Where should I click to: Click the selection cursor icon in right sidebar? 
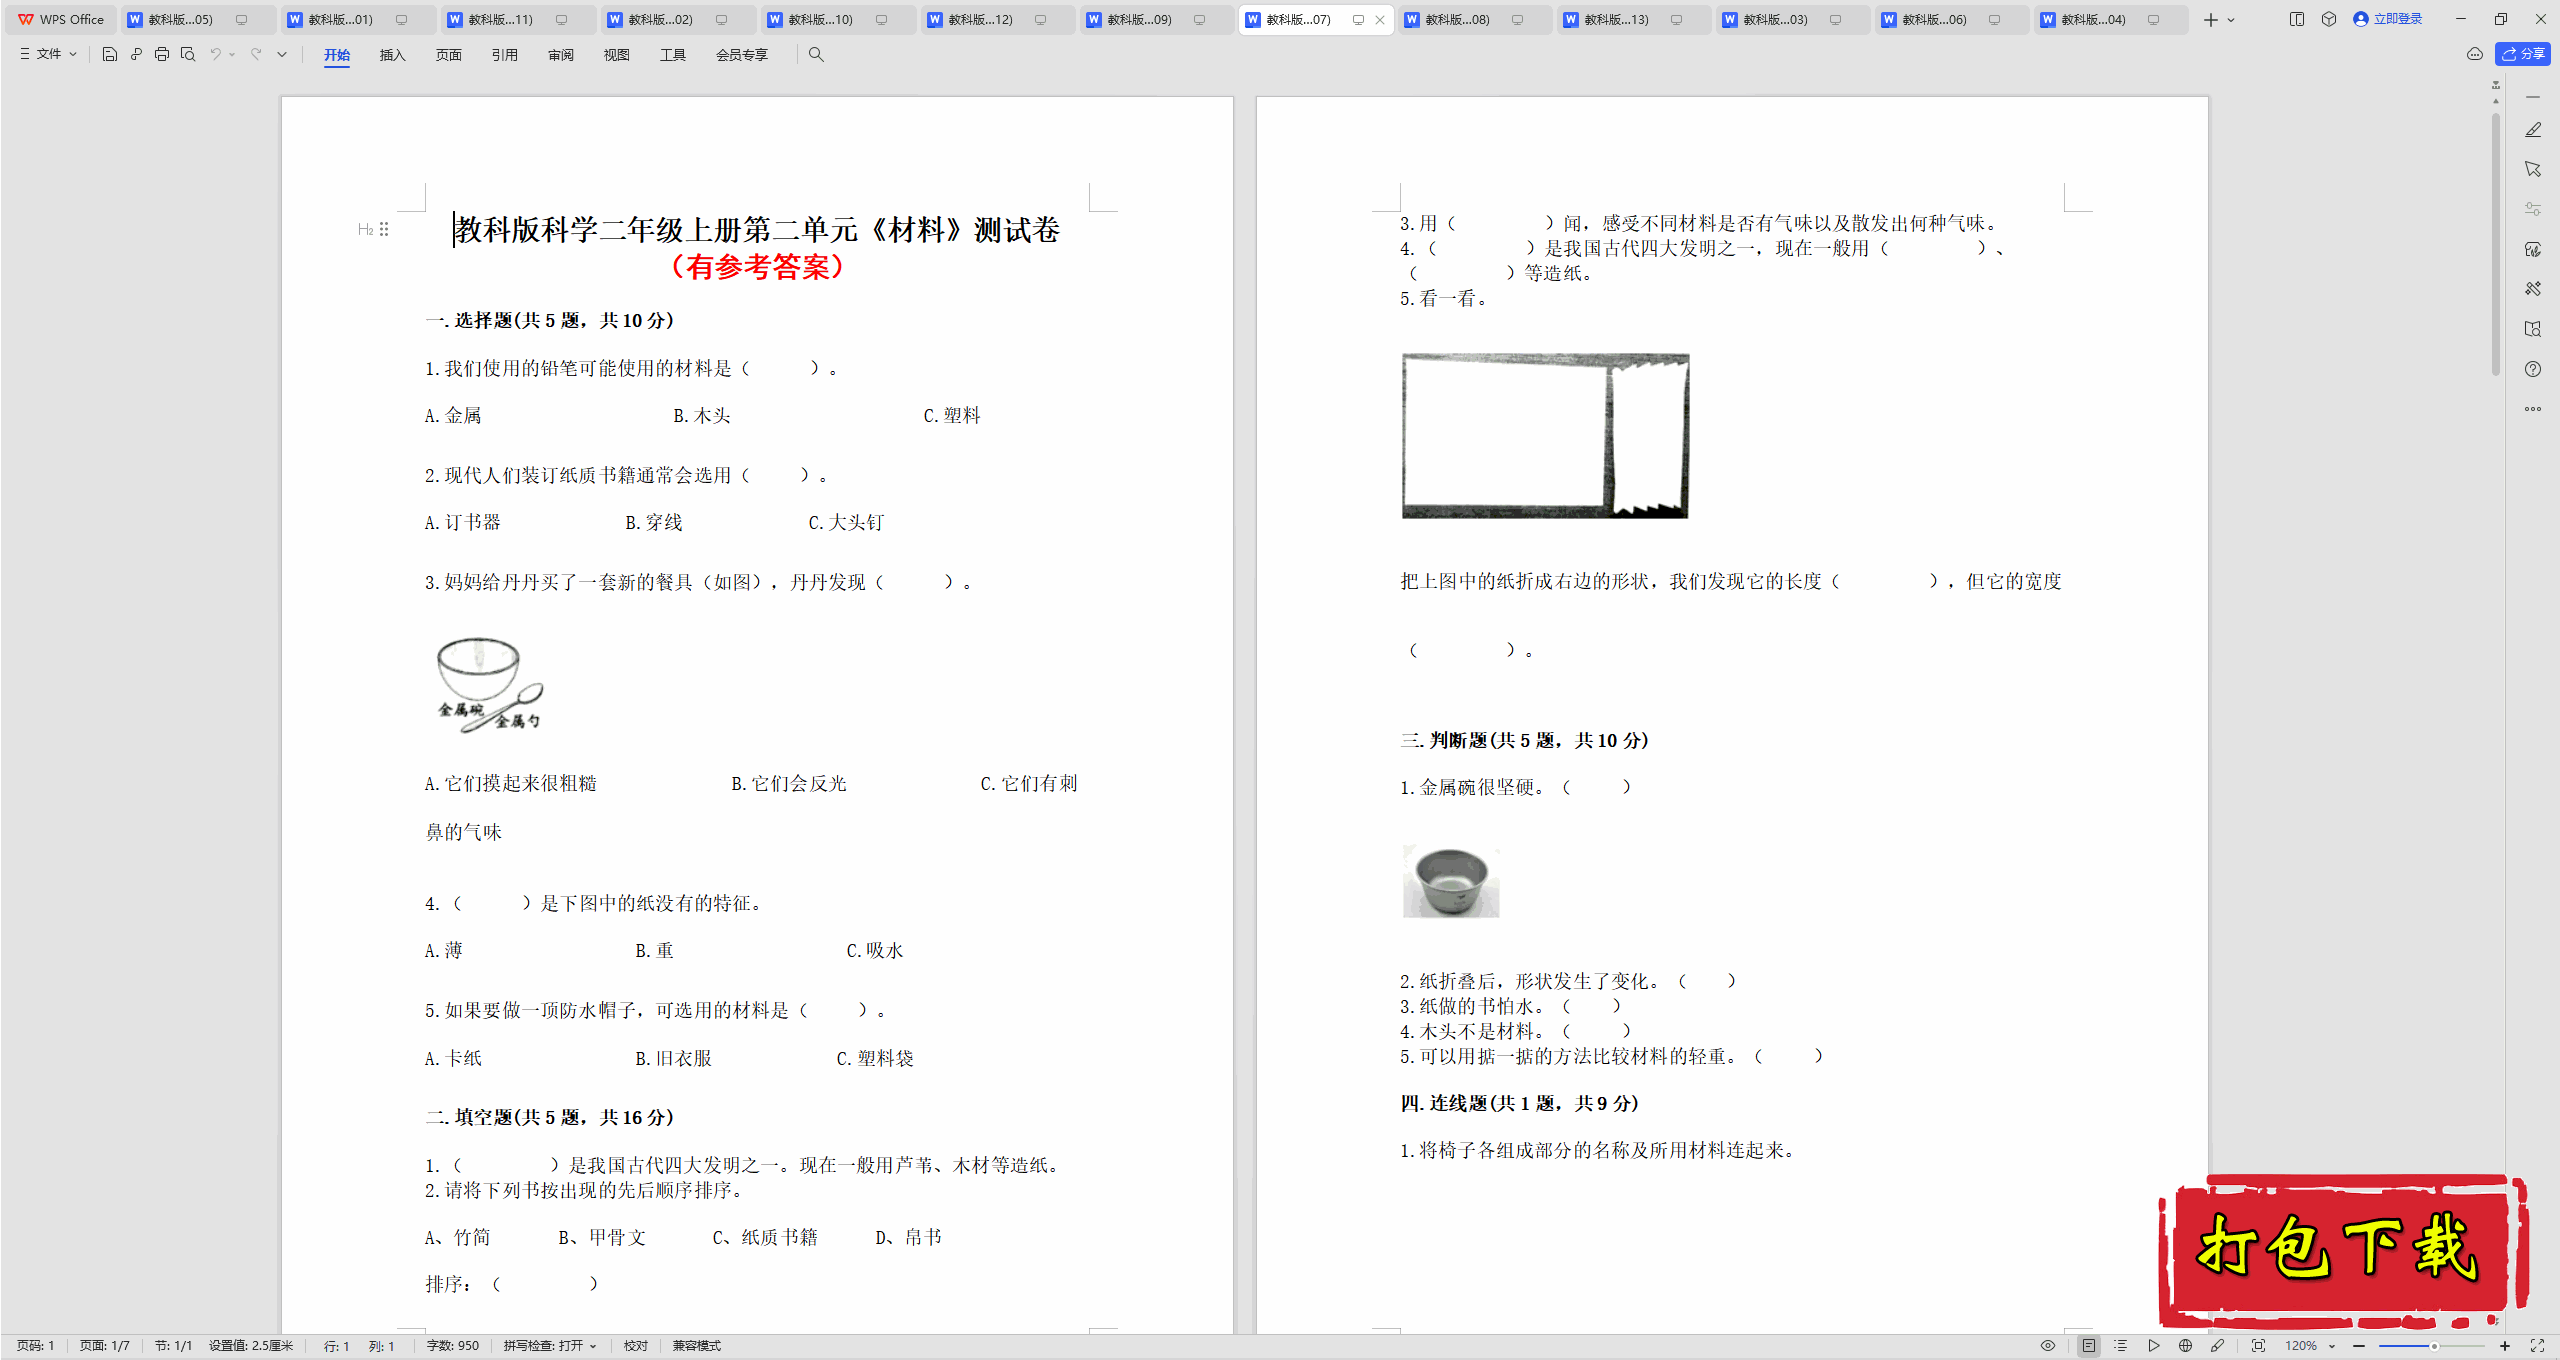2533,169
